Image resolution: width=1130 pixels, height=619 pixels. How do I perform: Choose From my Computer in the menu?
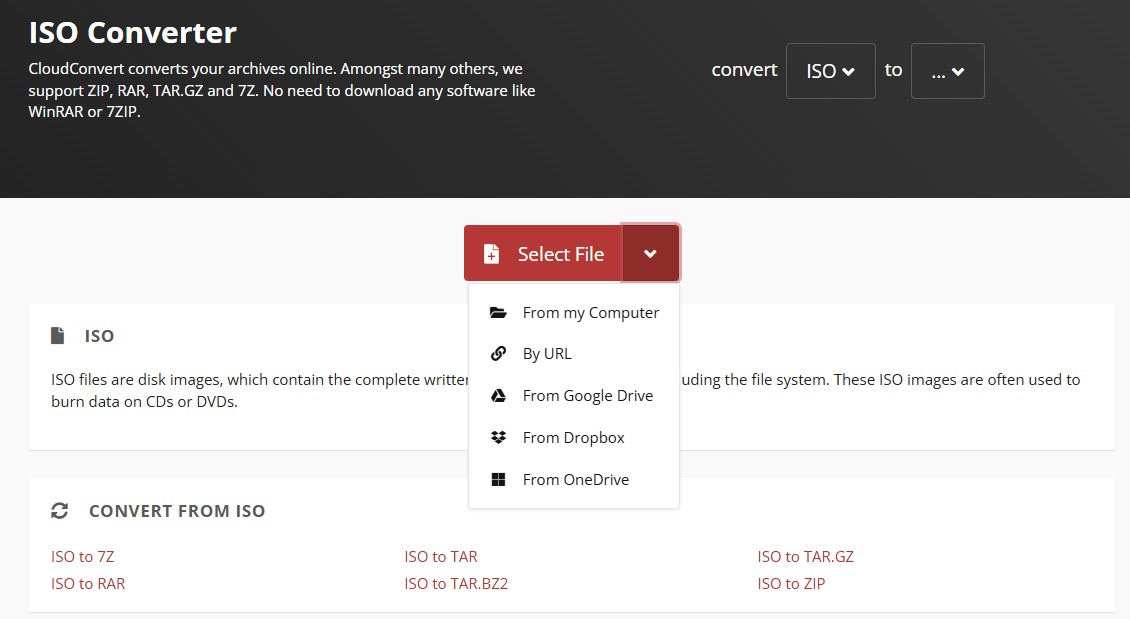click(x=590, y=312)
